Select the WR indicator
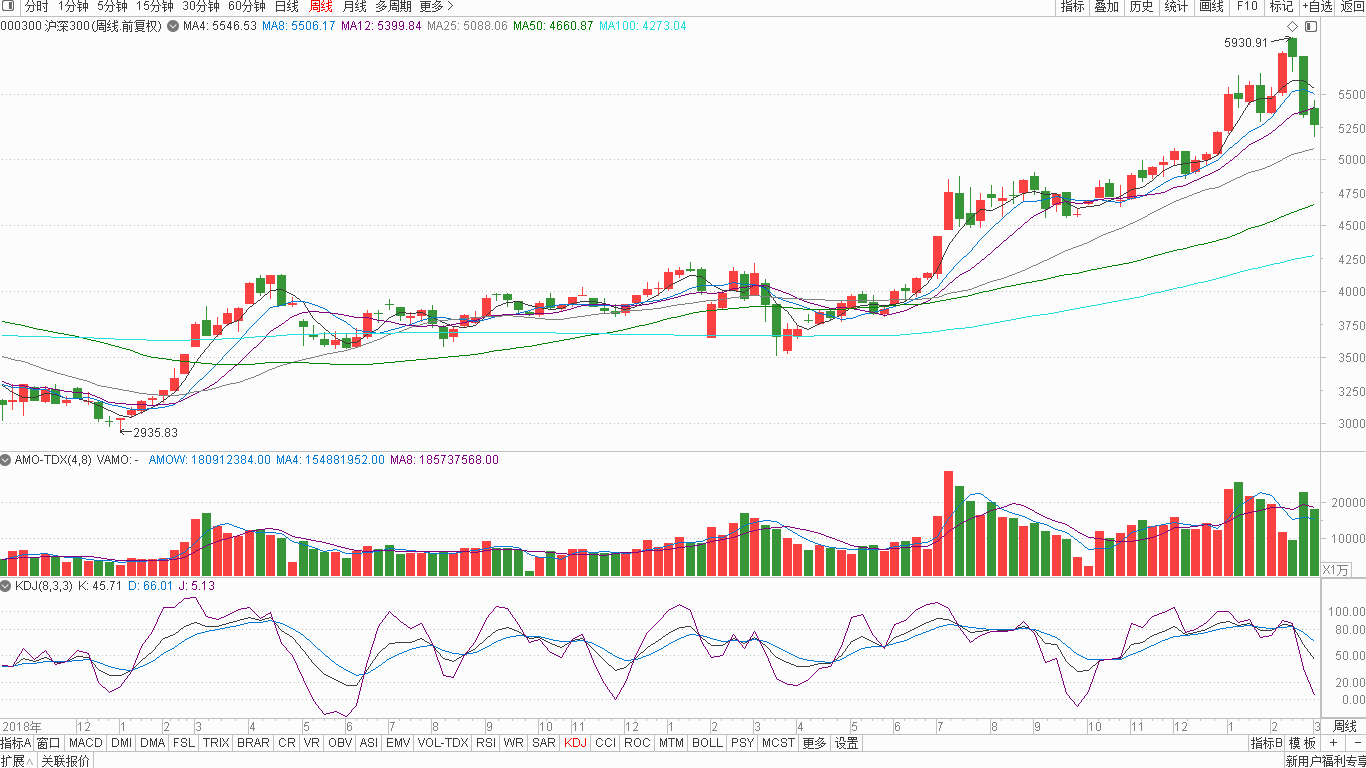This screenshot has height=768, width=1366. [513, 743]
